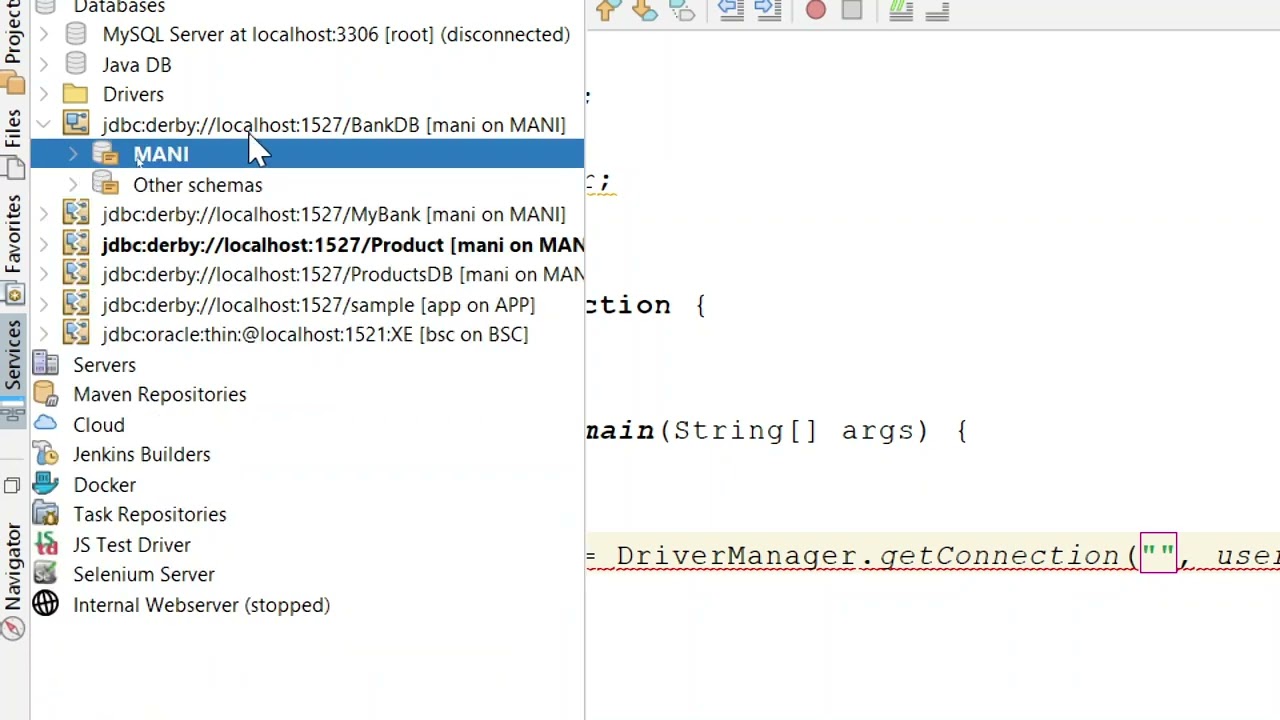Click 'main(String[] args)' in the editor

click(756, 431)
